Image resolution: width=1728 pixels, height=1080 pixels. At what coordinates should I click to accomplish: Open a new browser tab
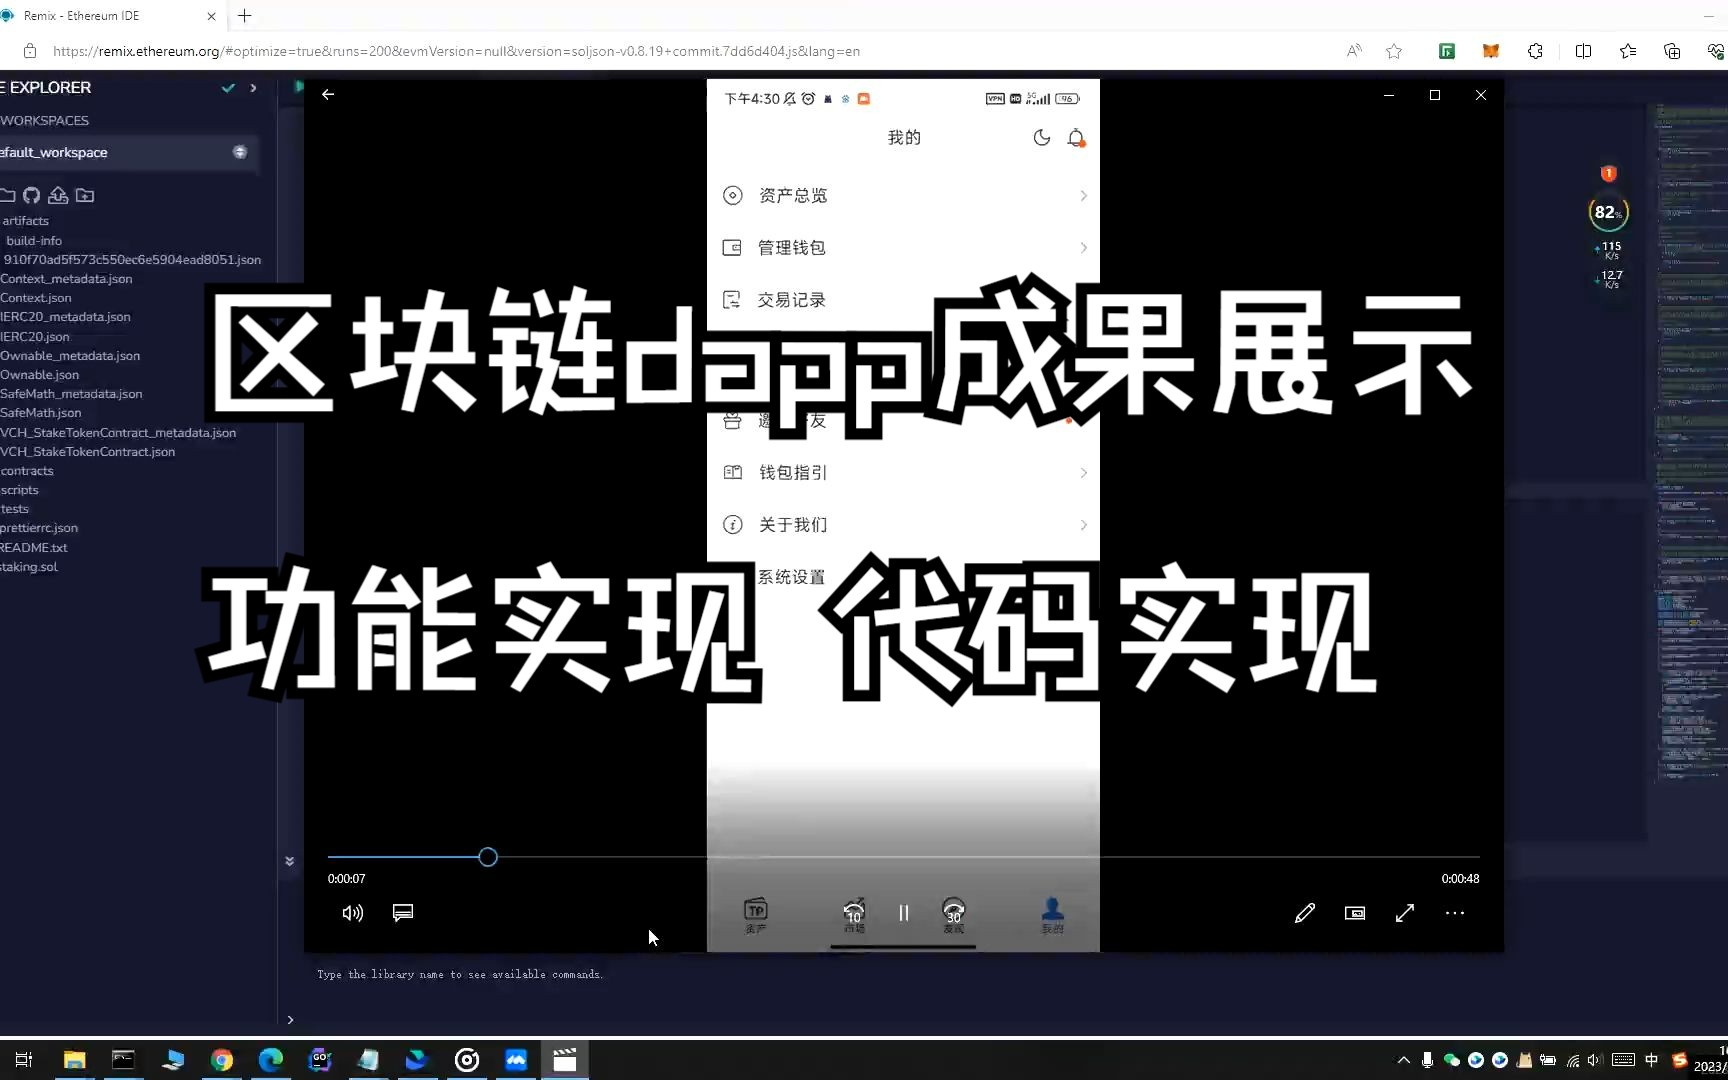[244, 15]
